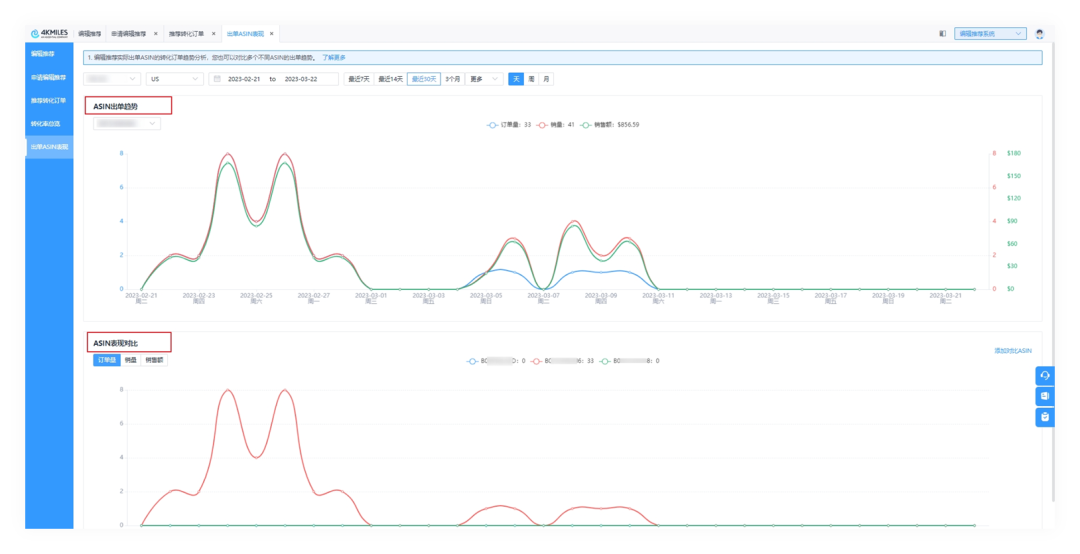The width and height of the screenshot is (1080, 554).
Task: Select the 3个月 range button
Action: [x=453, y=79]
